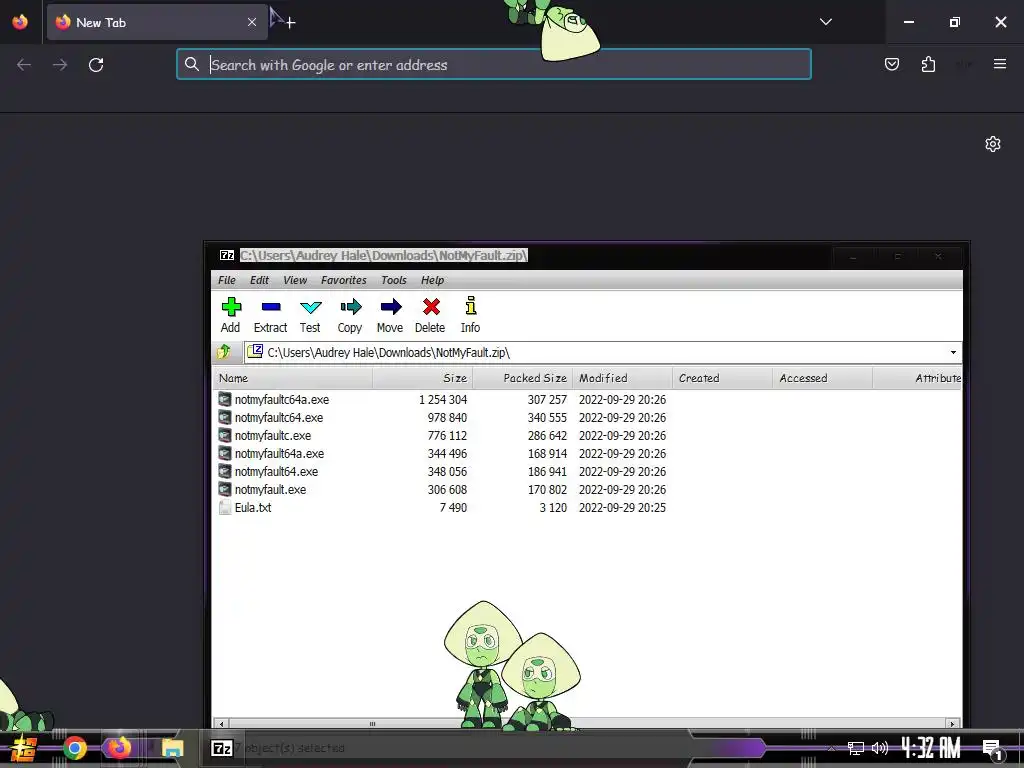1024x768 pixels.
Task: Click the Eula.txt file icon
Action: tap(225, 507)
